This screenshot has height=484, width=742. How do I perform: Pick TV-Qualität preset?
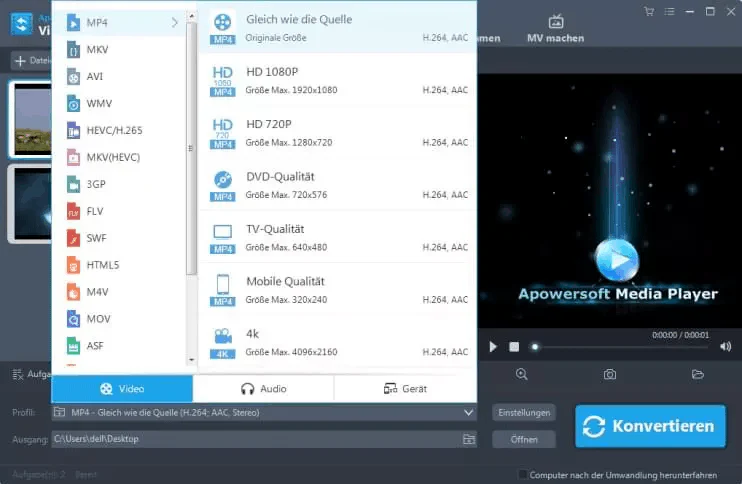pos(337,238)
